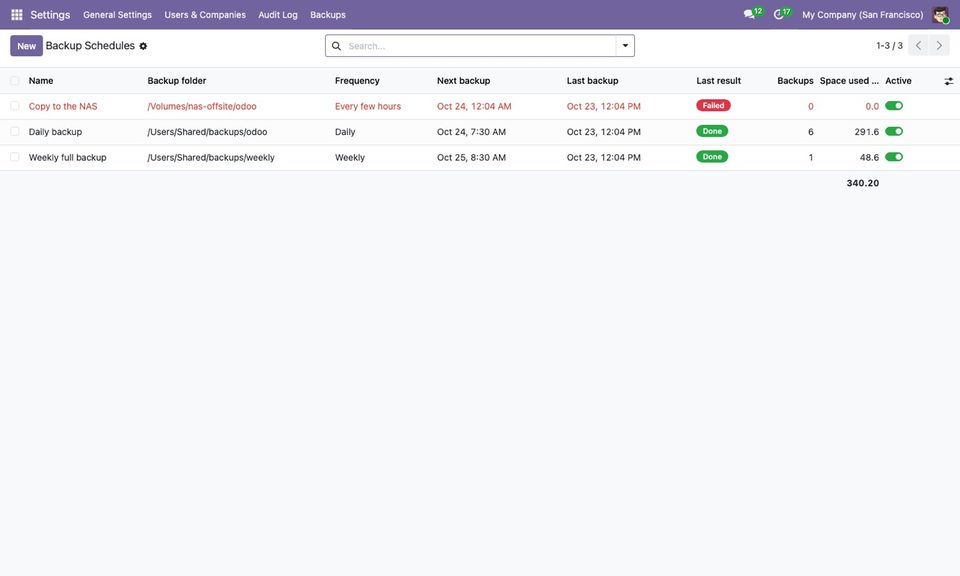Click the Failed status badge
The height and width of the screenshot is (576, 960).
point(713,106)
